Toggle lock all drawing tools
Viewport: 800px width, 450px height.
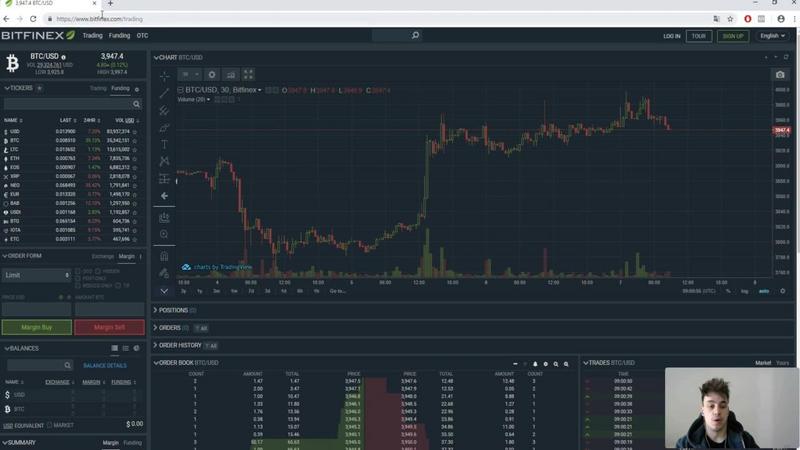point(164,273)
